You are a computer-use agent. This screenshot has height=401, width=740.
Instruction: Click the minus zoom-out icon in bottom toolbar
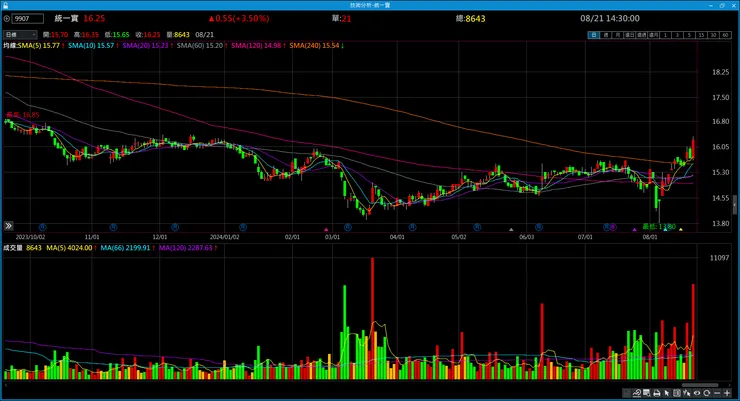coord(717,393)
